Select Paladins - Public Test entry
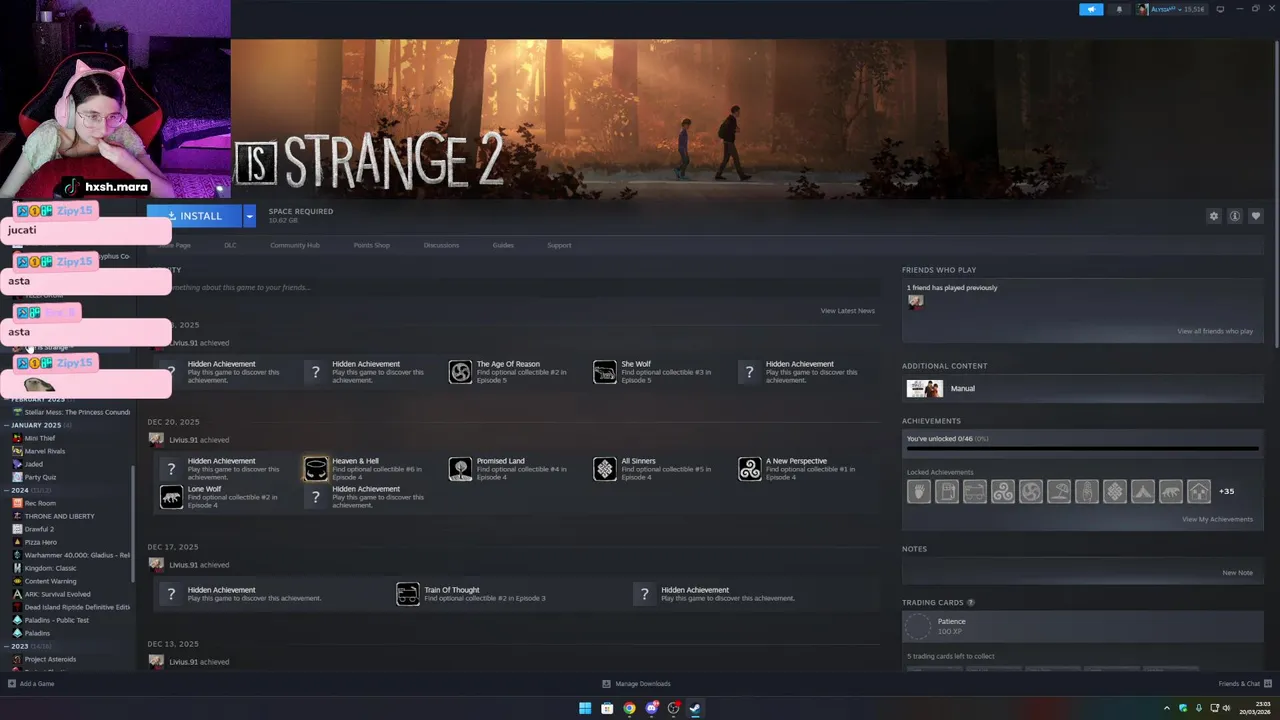The width and height of the screenshot is (1280, 720). coord(57,620)
